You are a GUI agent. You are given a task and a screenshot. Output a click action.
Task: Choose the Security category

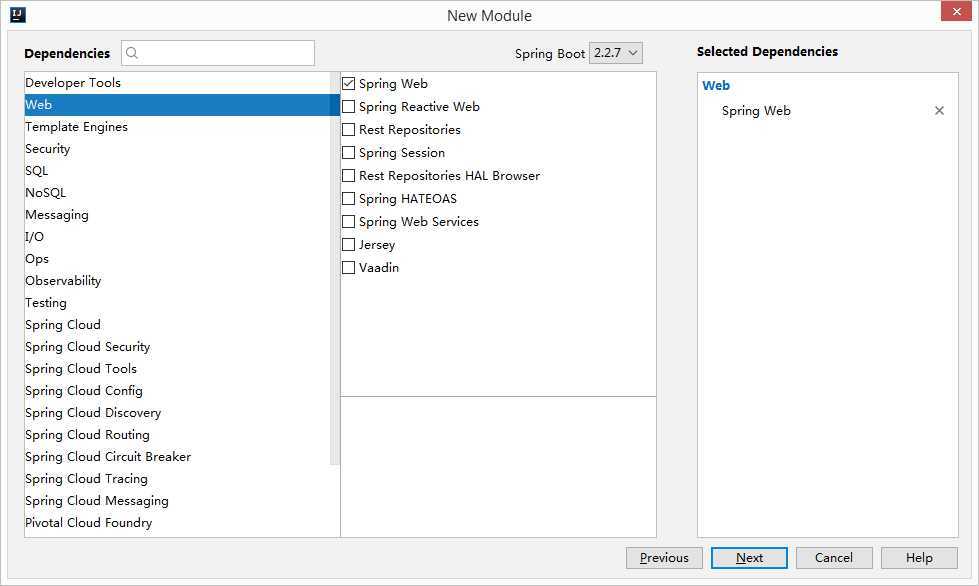(177, 149)
